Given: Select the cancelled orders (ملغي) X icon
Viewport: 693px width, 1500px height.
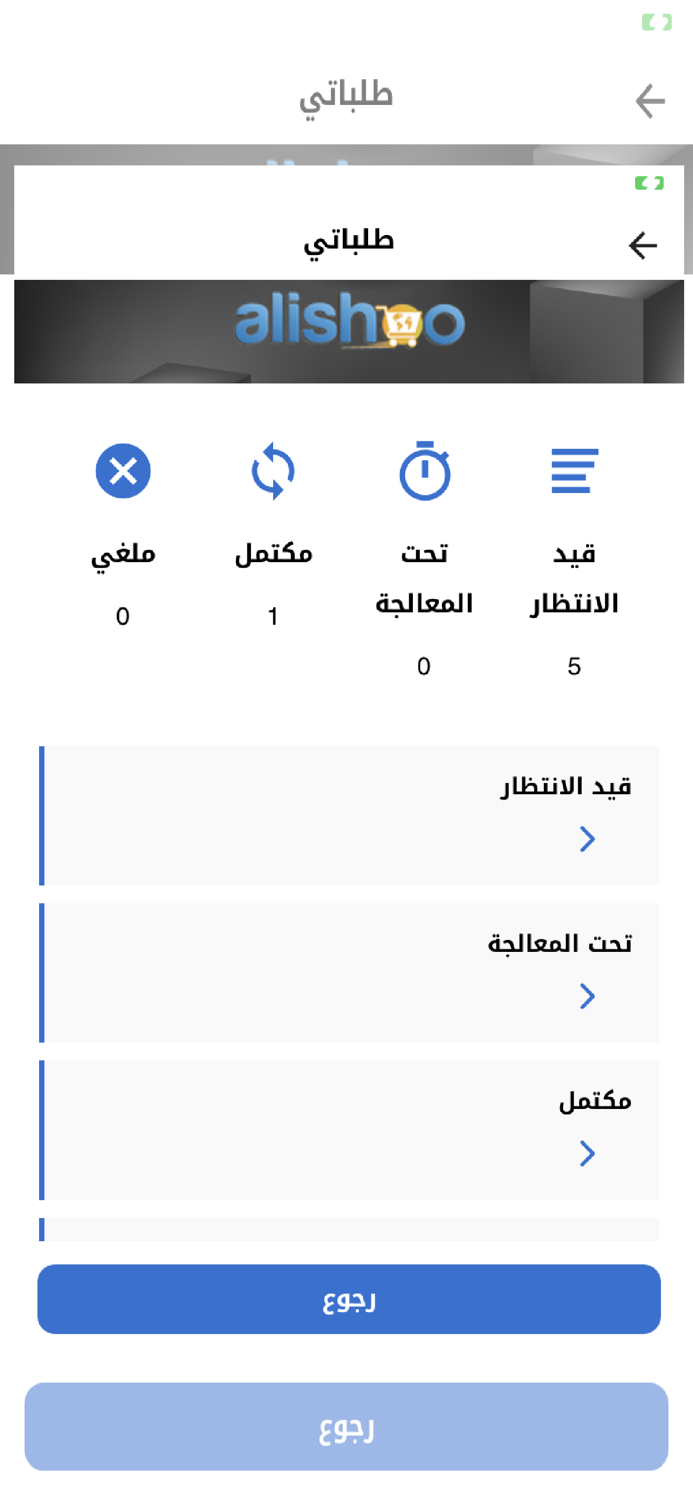Looking at the screenshot, I should pos(122,470).
